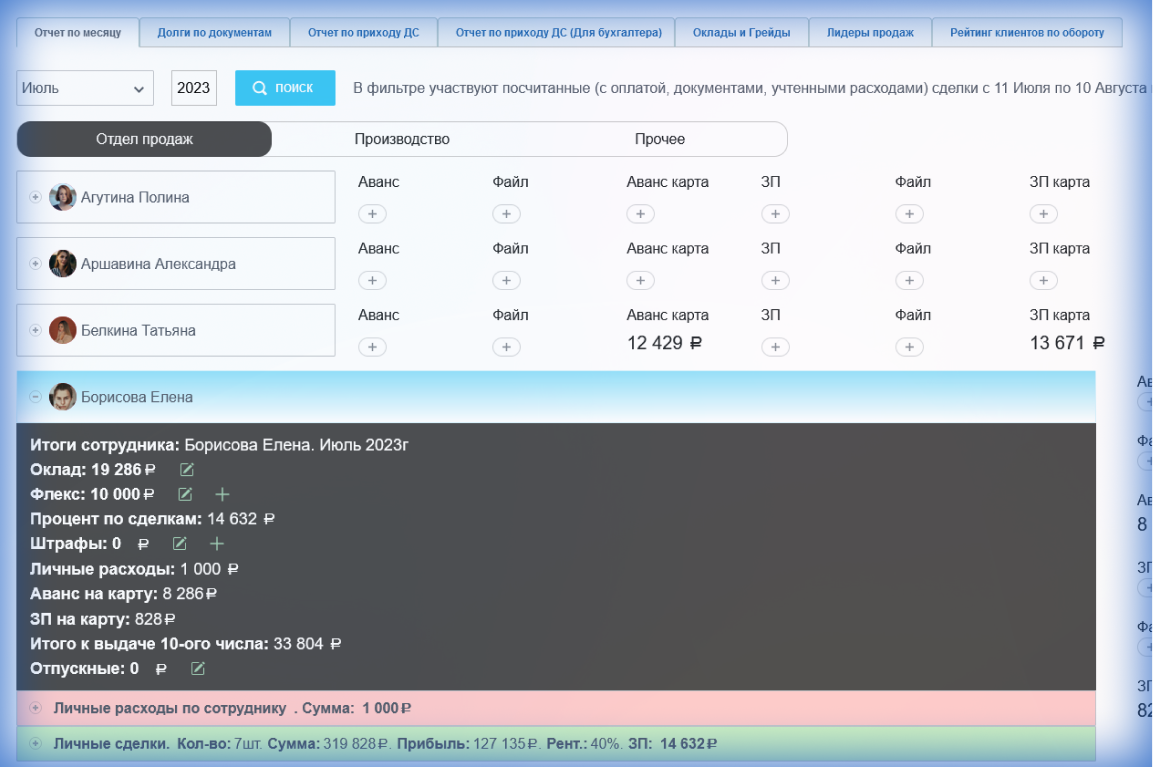Edit Штрафы using the pencil icon
1153x767 pixels.
coord(179,543)
